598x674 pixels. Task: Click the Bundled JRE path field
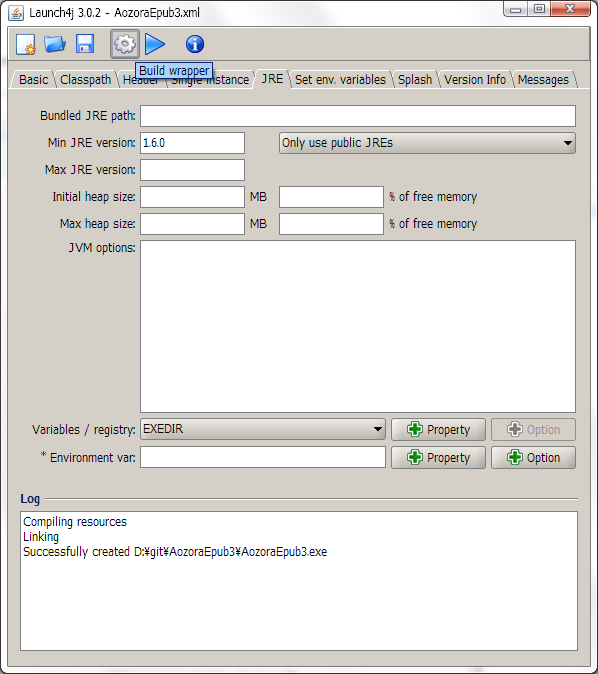358,116
